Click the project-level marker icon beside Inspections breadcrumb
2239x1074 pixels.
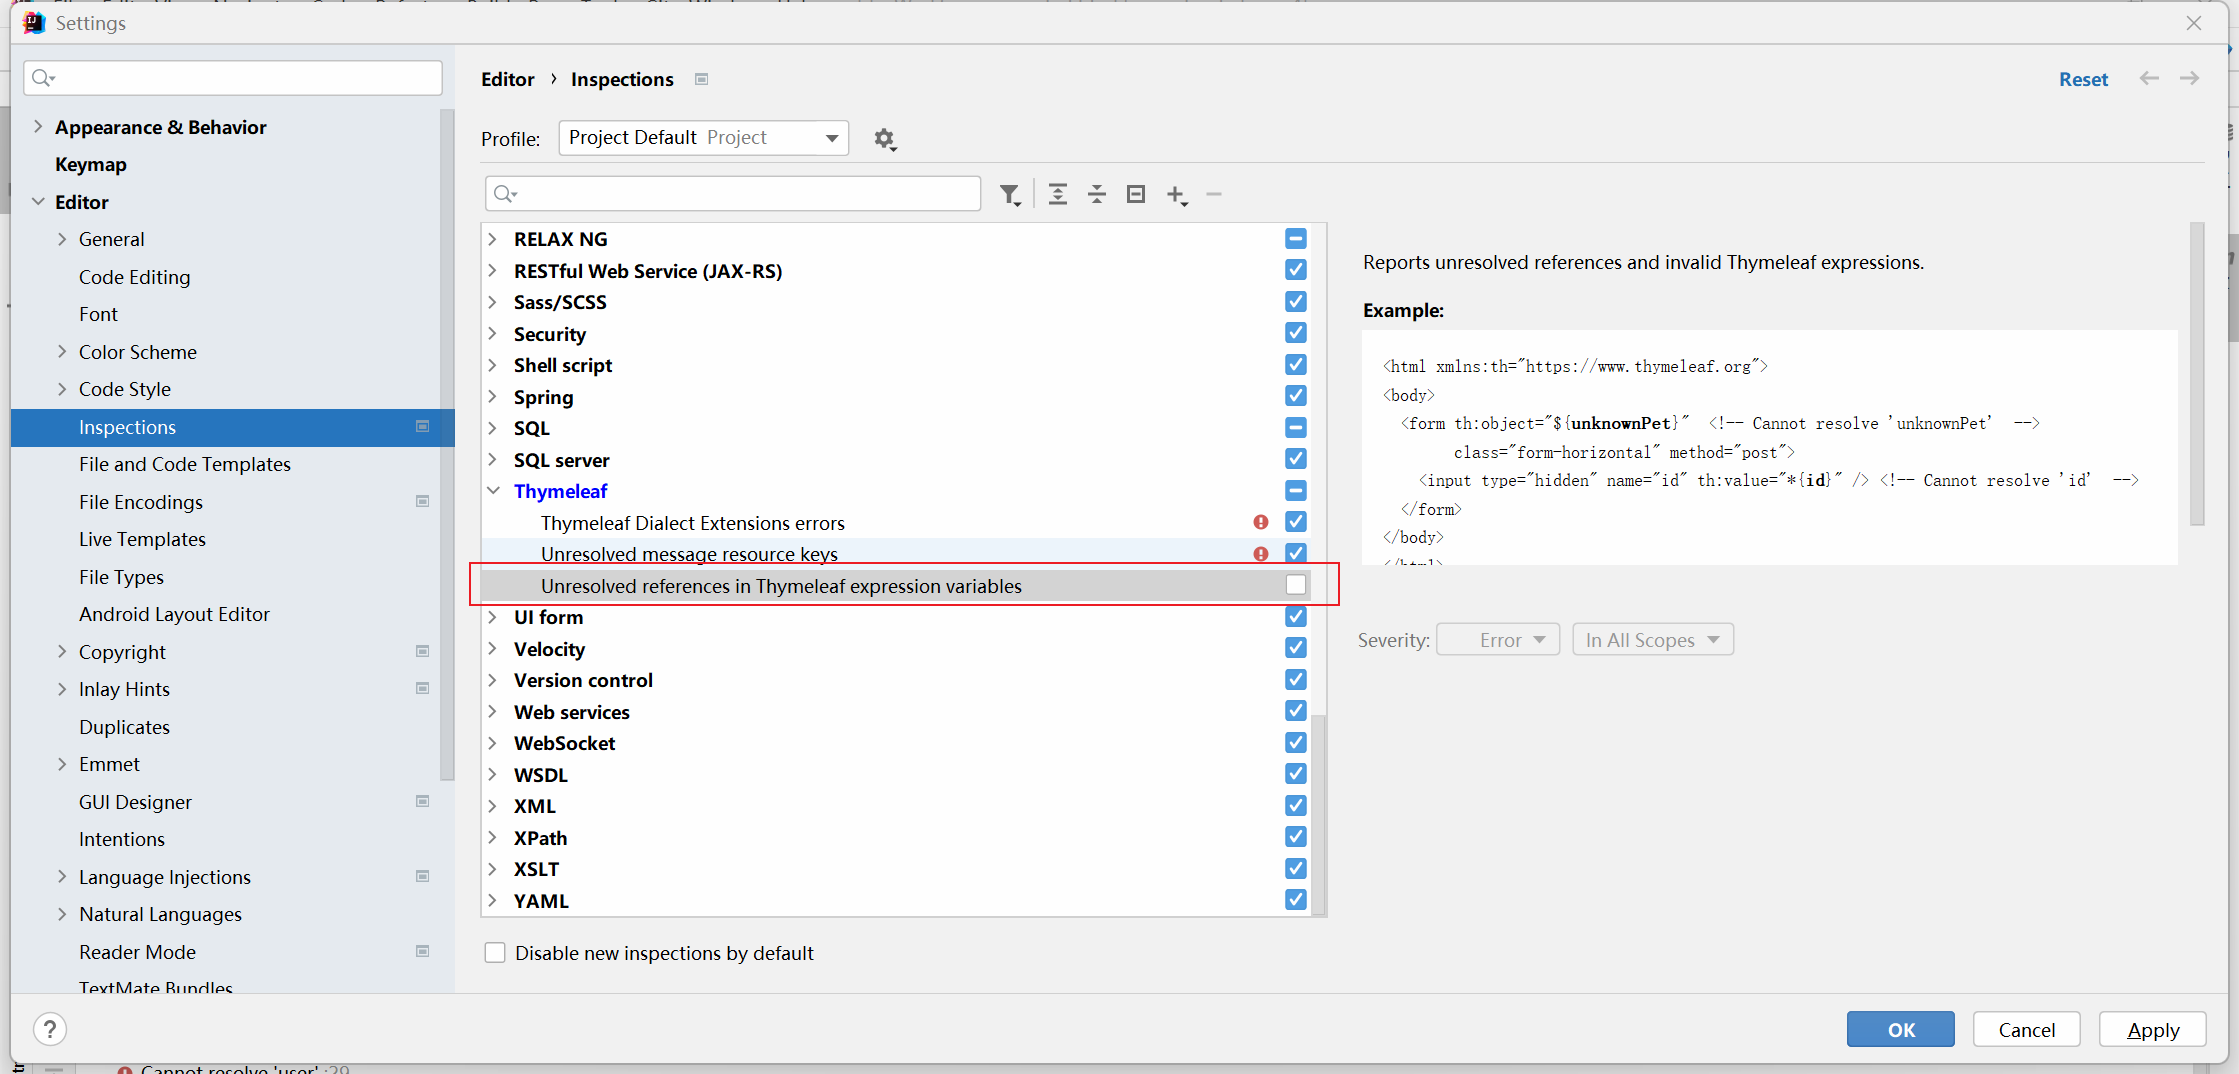[x=702, y=79]
